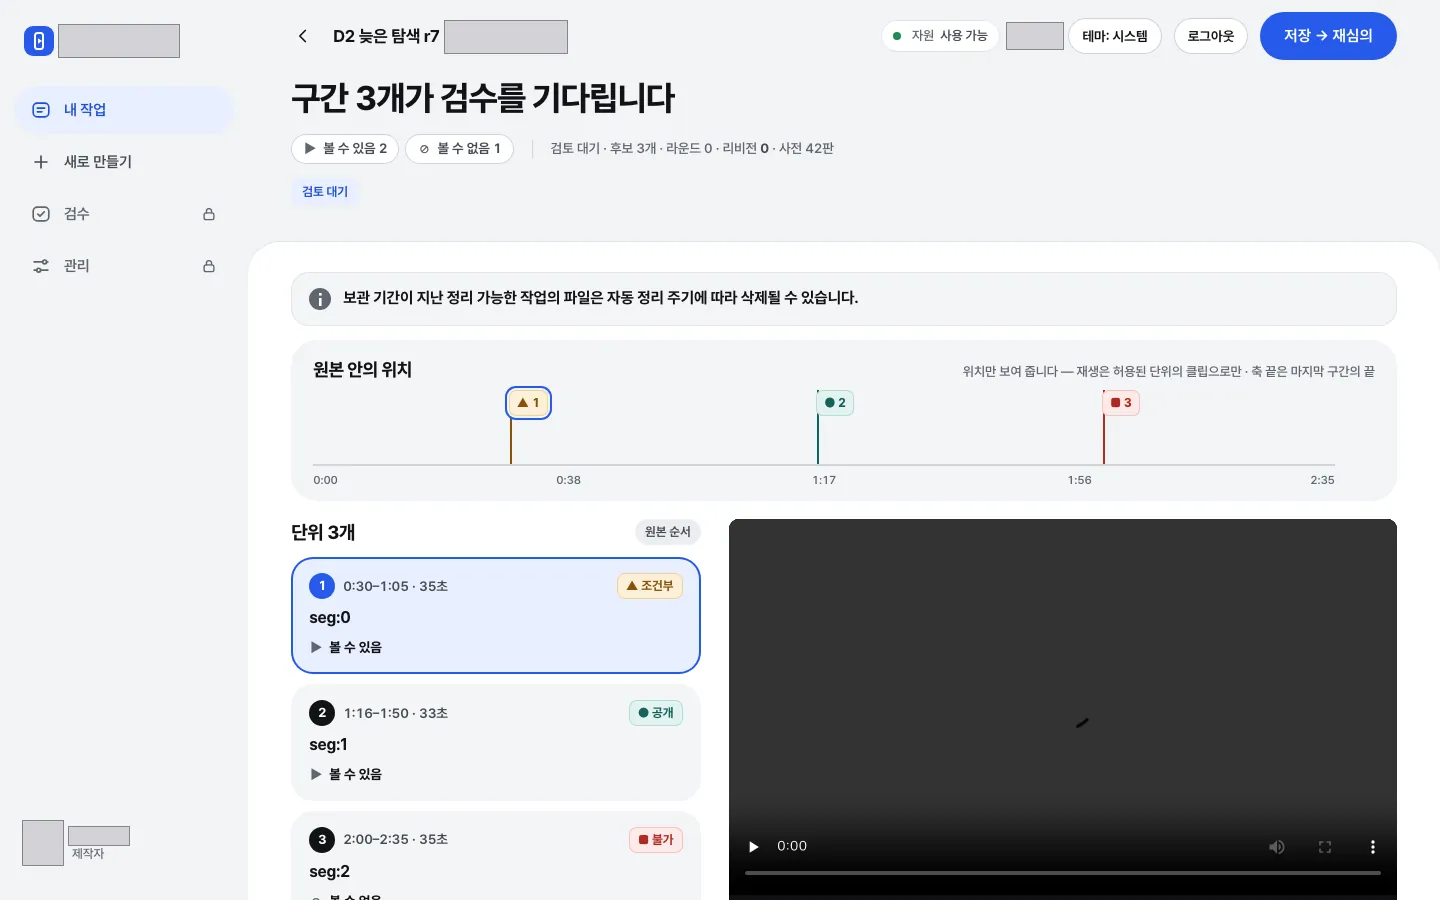The width and height of the screenshot is (1440, 900).
Task: Select unit card 1 seg:0
Action: pos(496,616)
